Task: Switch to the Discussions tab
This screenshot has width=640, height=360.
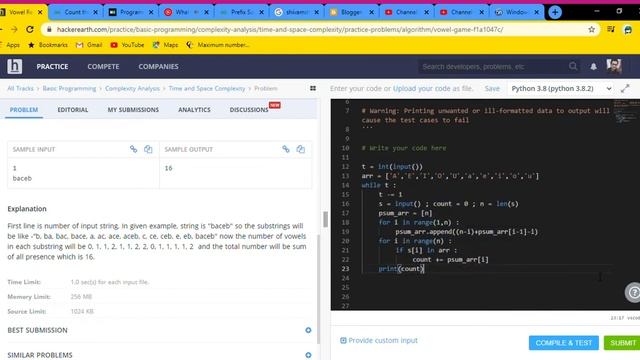Action: (x=249, y=110)
